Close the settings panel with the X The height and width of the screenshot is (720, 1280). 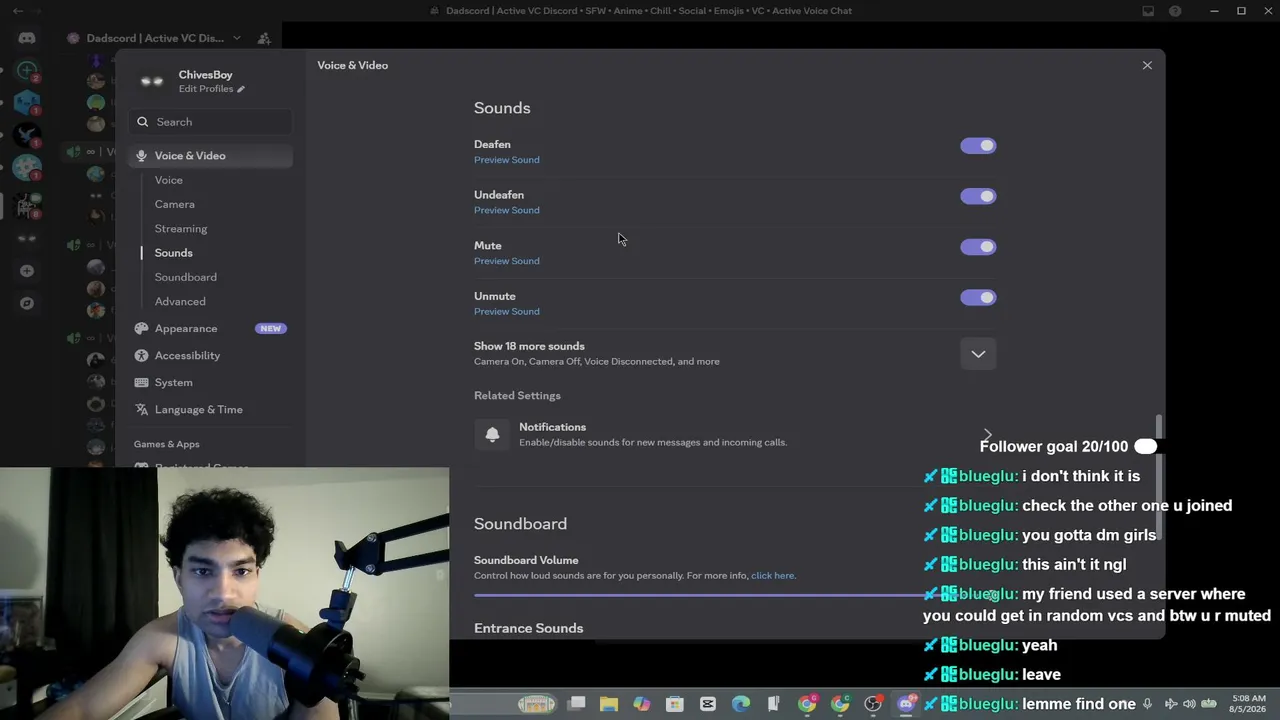click(1147, 65)
